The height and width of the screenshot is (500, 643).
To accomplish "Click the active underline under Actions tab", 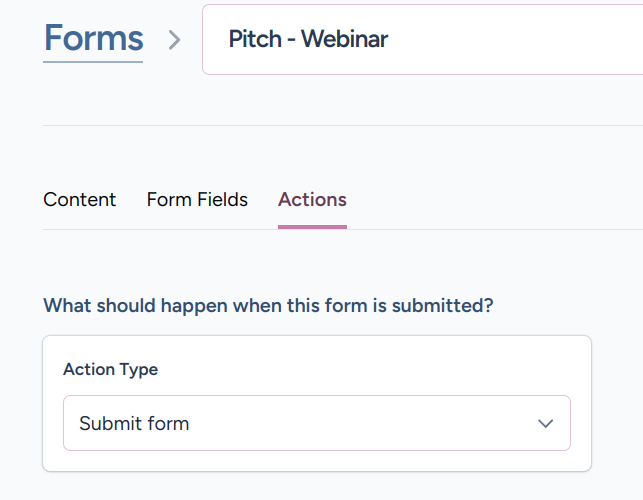I will click(312, 227).
